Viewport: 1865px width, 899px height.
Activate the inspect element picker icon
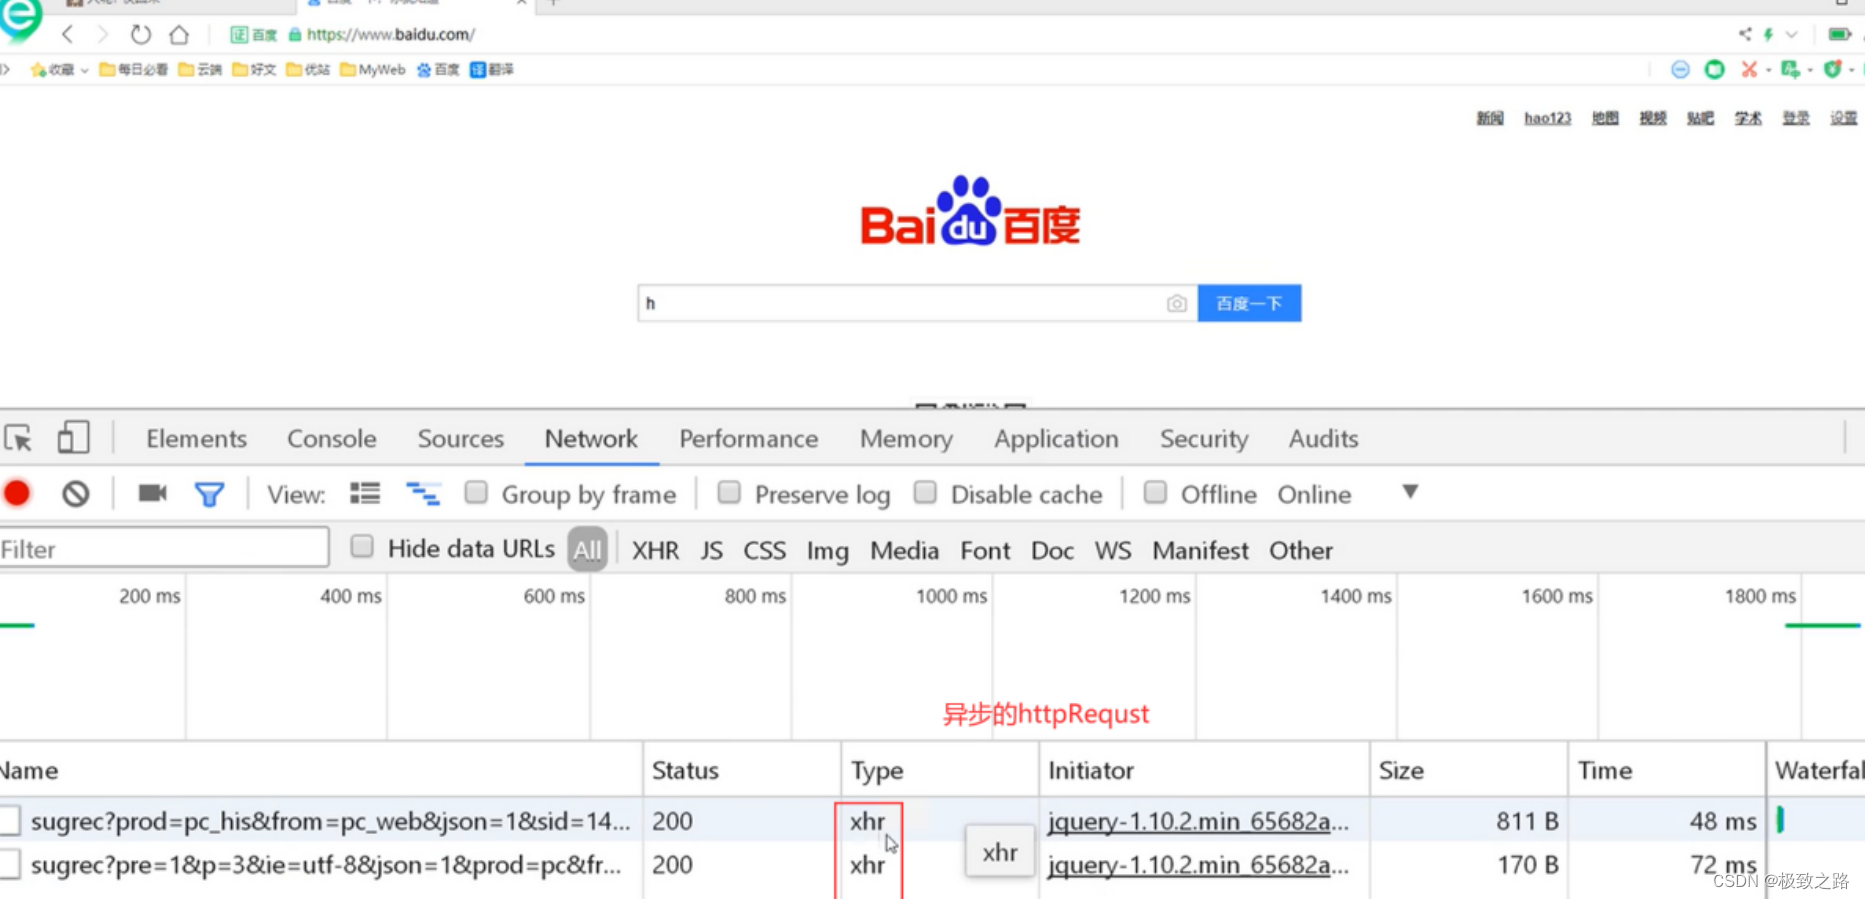(18, 438)
